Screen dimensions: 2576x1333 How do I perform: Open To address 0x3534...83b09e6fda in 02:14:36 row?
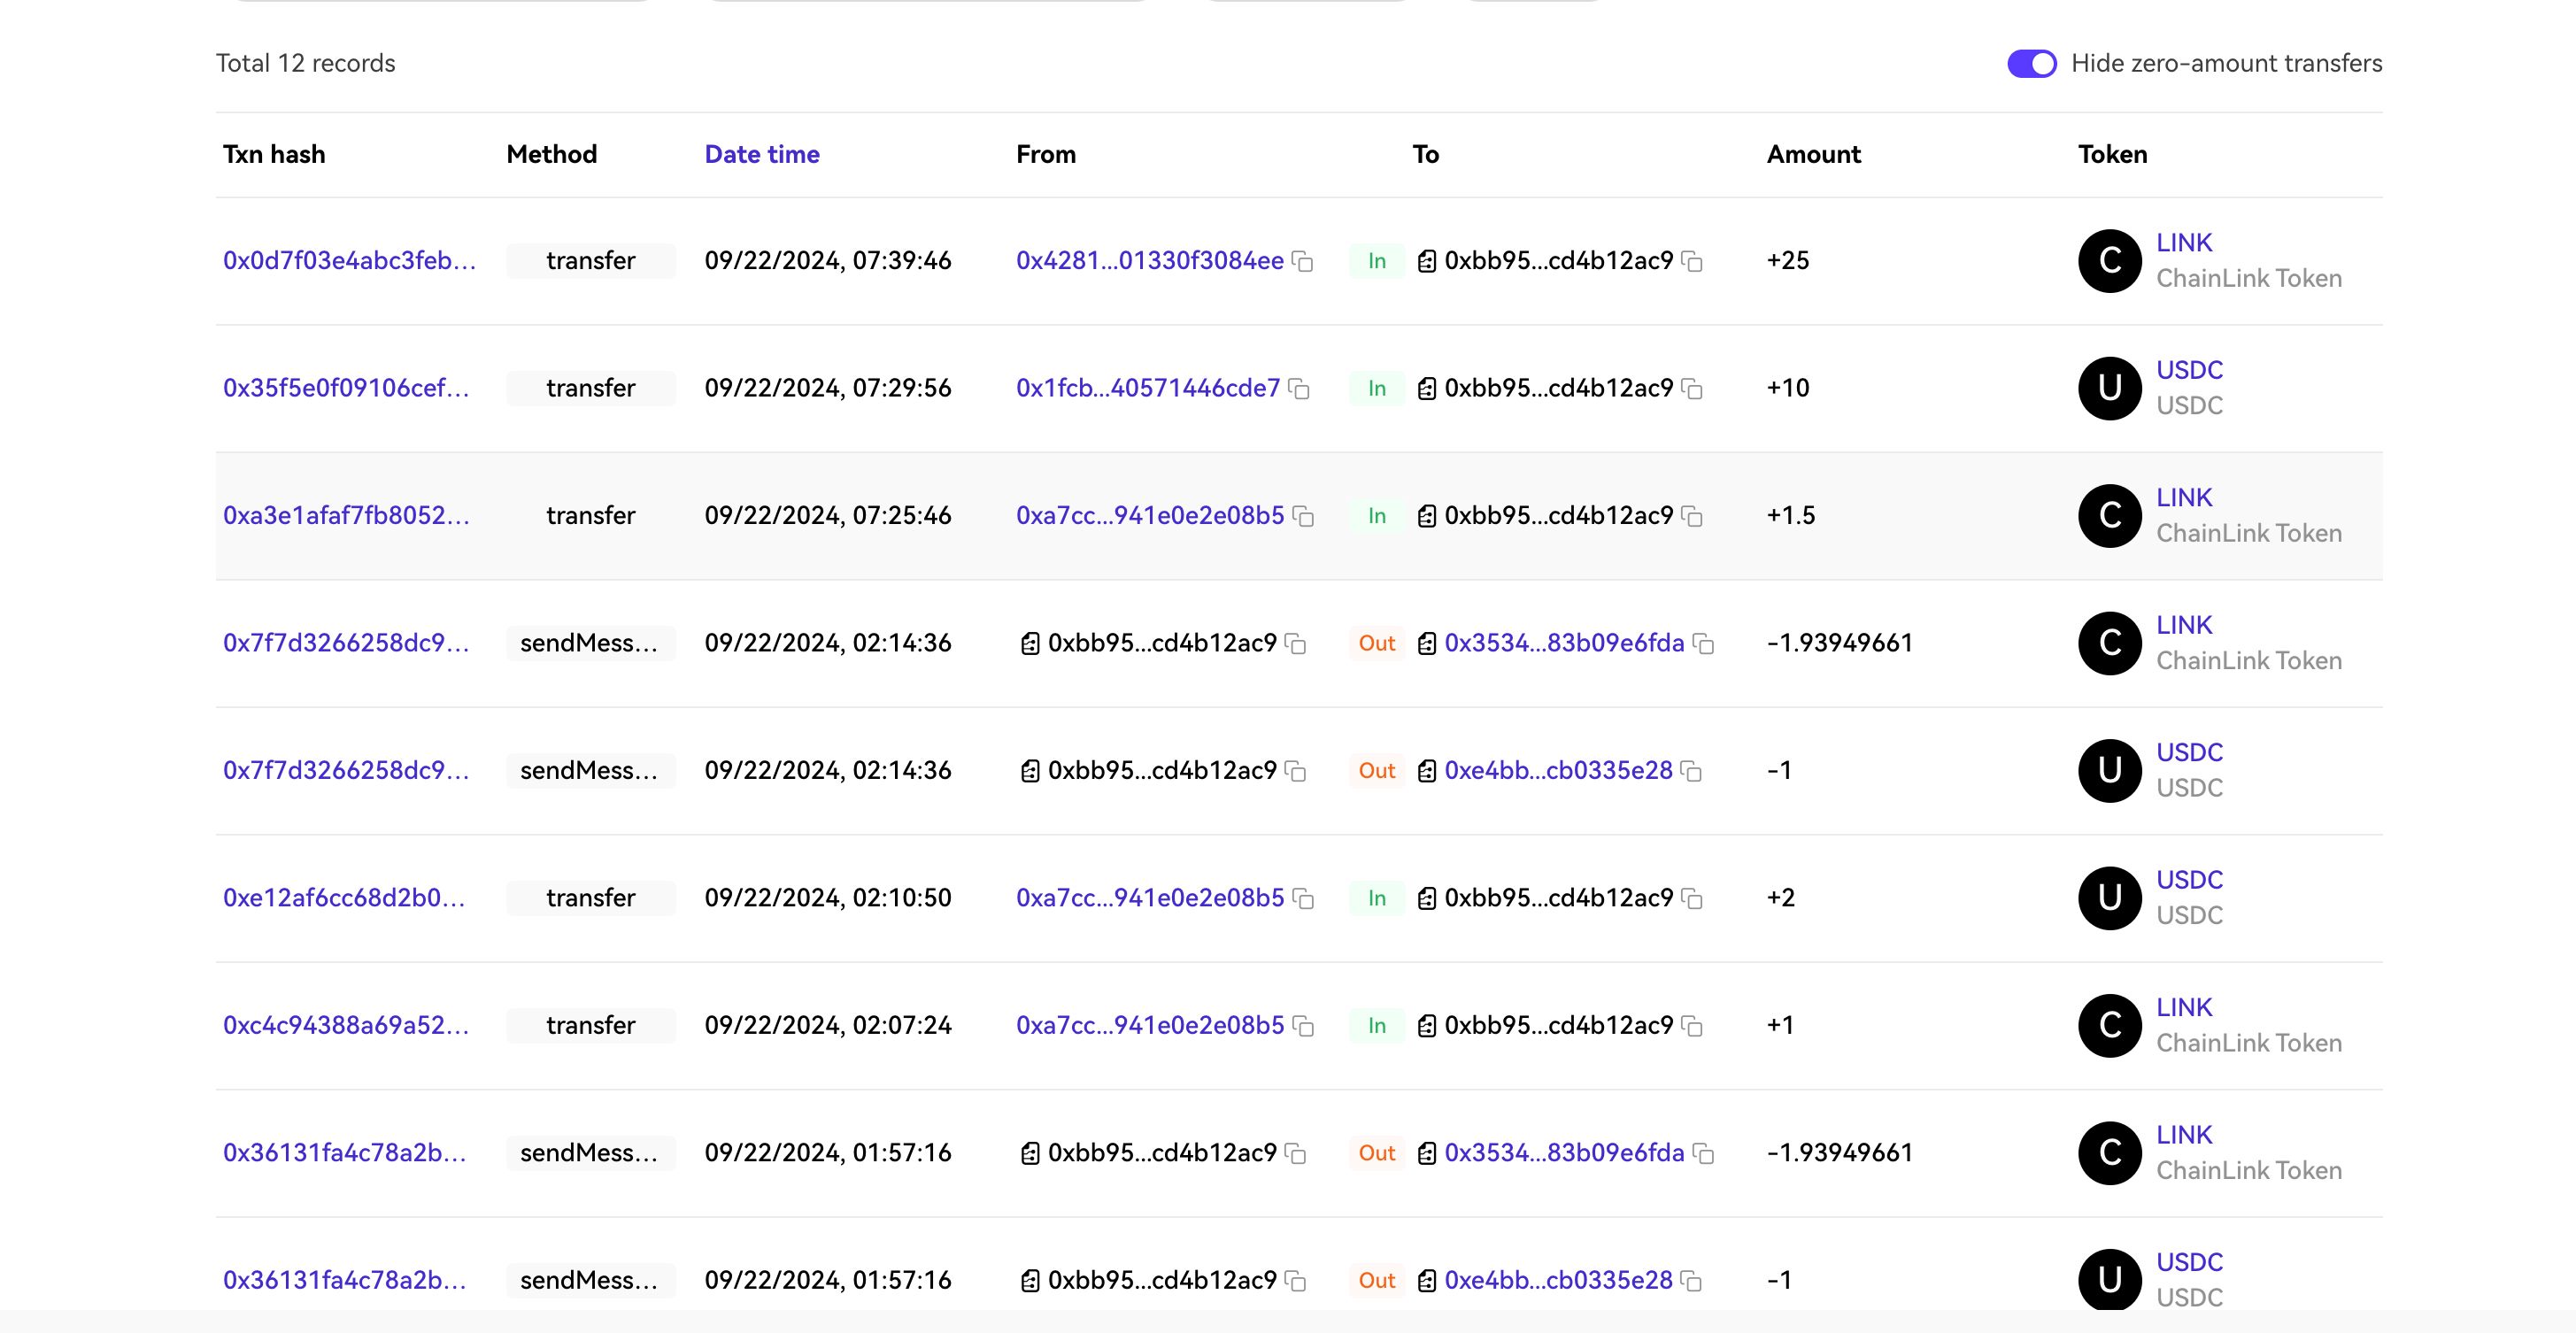[1564, 643]
